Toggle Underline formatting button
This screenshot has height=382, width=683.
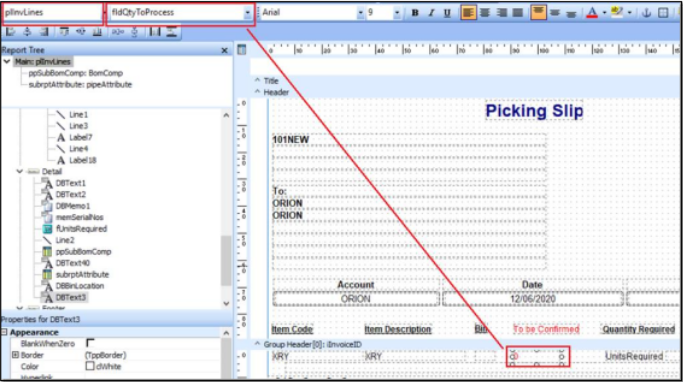point(447,13)
